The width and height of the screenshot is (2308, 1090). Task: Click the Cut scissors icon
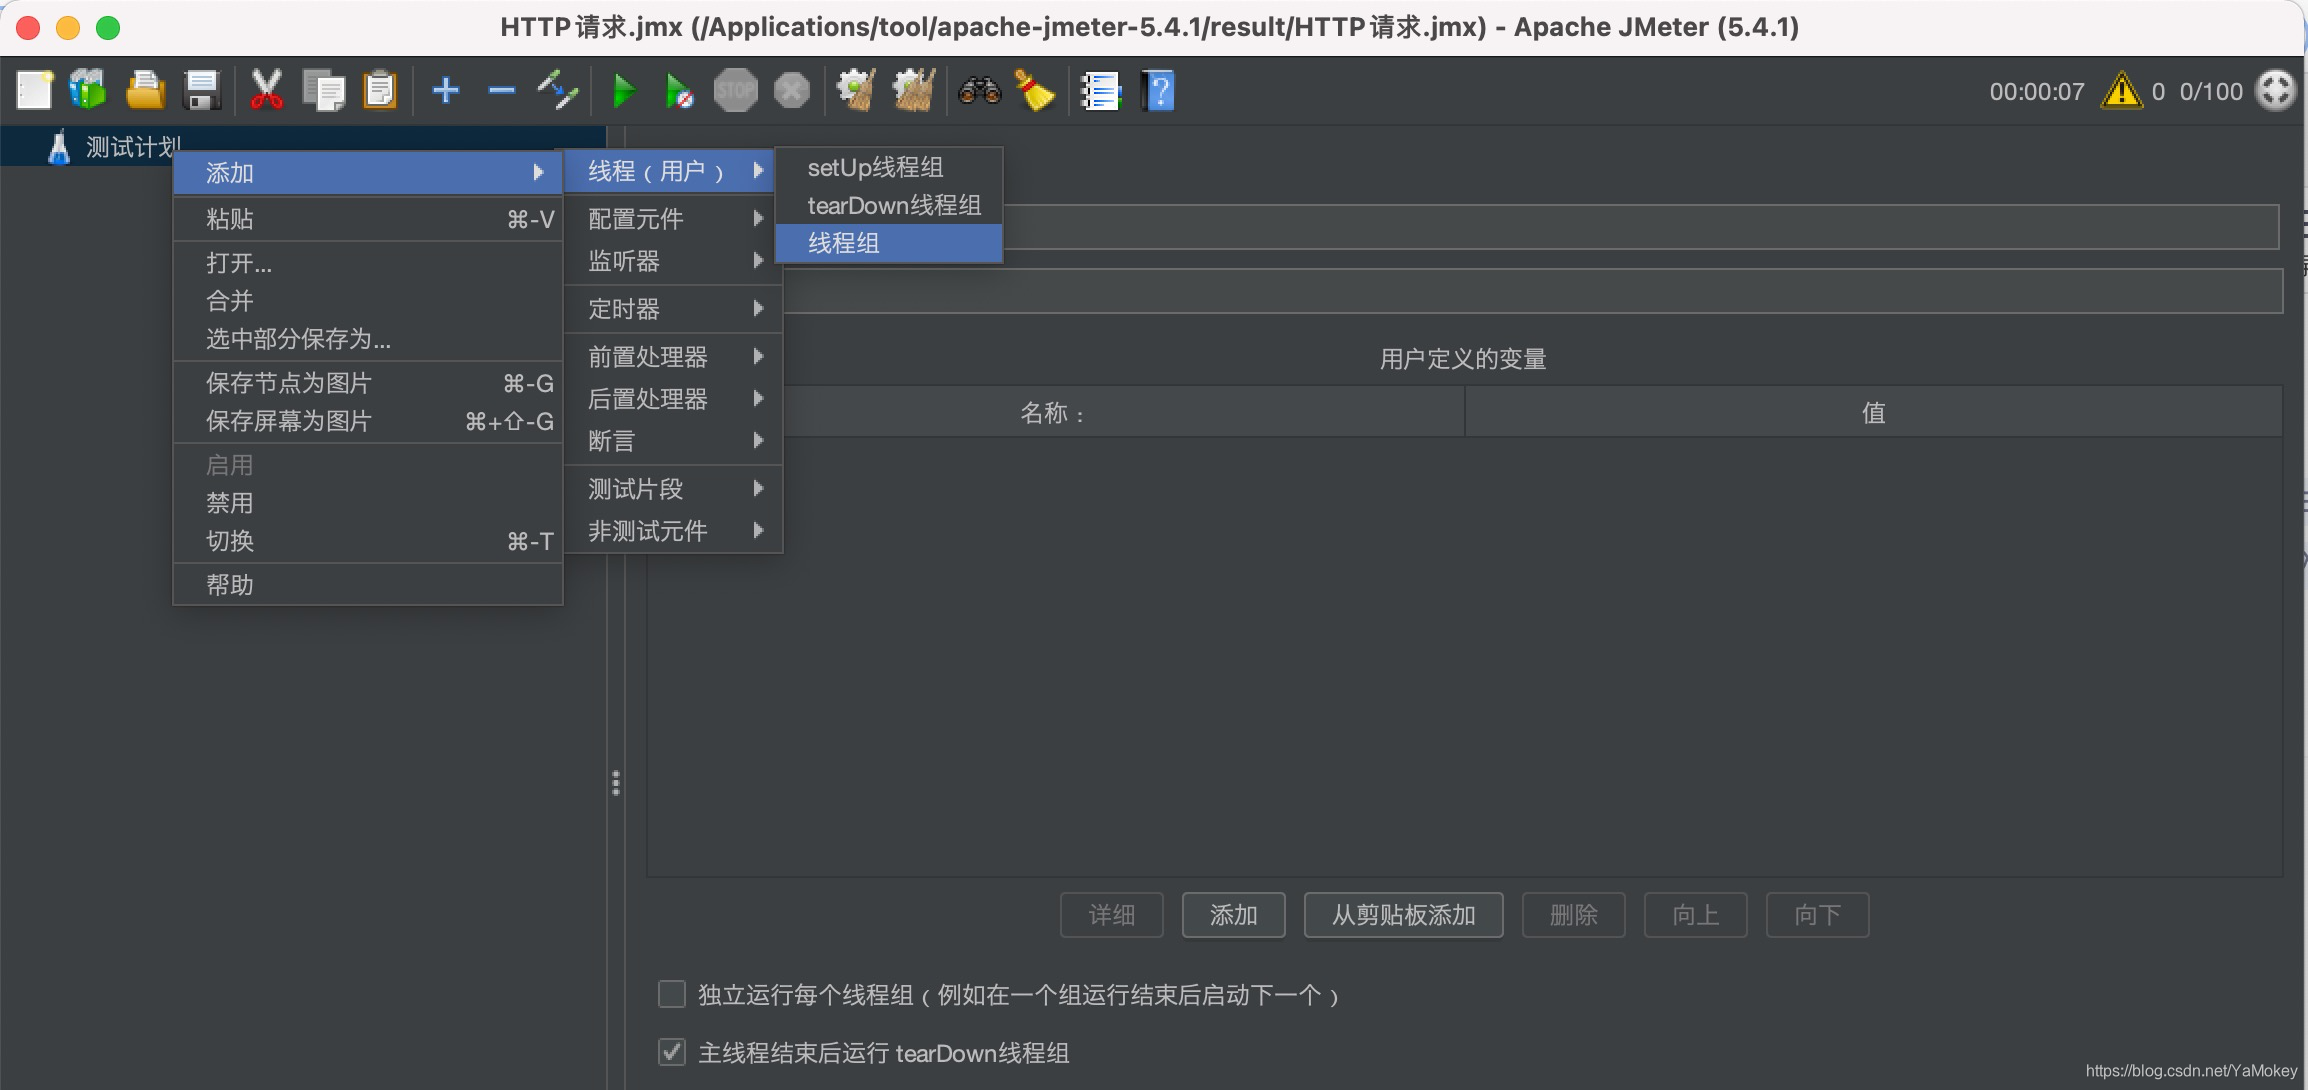point(266,91)
